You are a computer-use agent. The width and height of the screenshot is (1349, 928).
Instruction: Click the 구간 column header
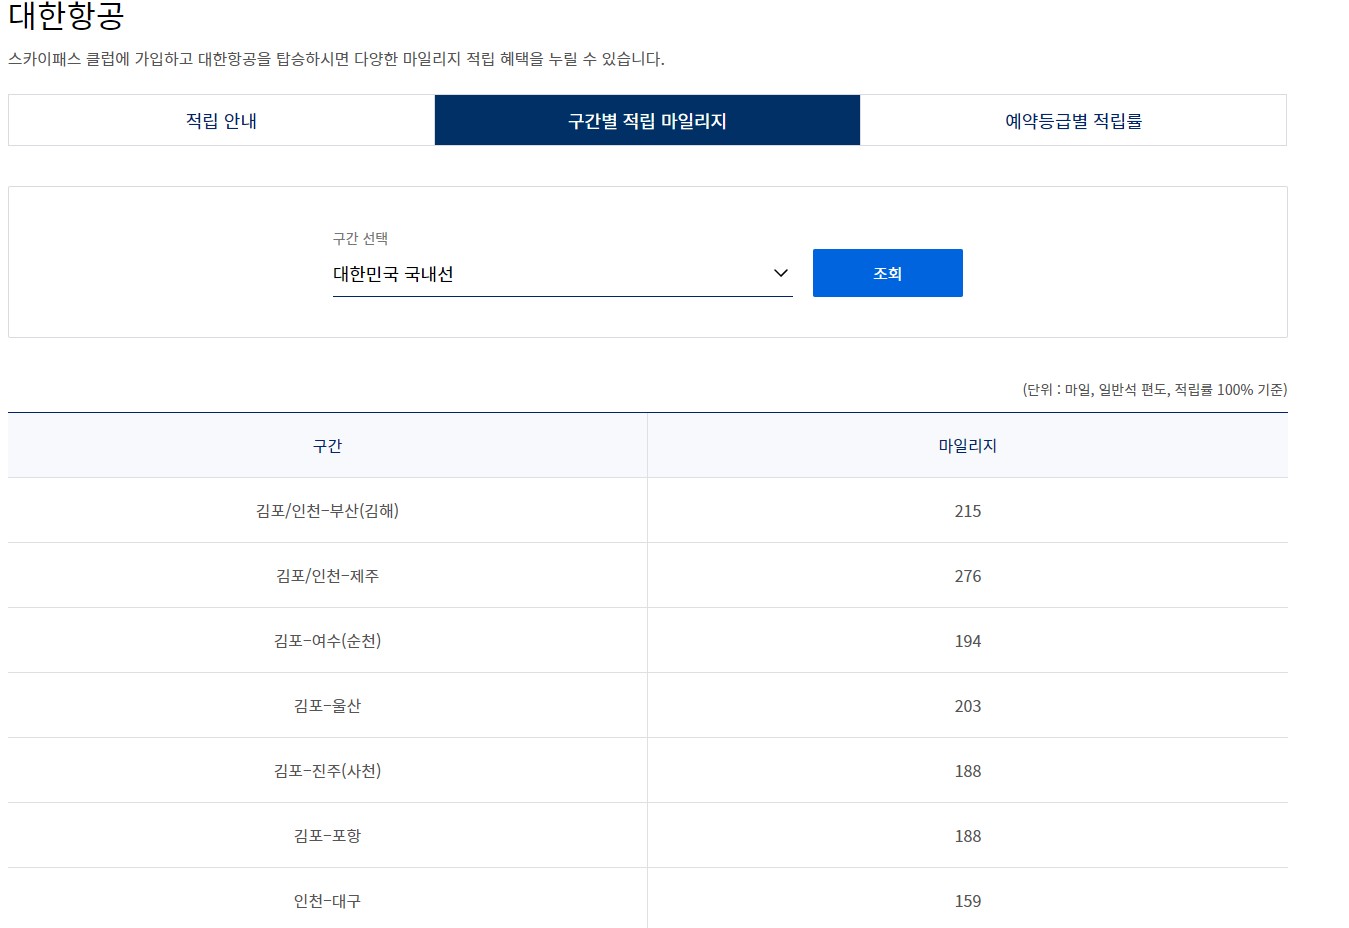click(327, 446)
